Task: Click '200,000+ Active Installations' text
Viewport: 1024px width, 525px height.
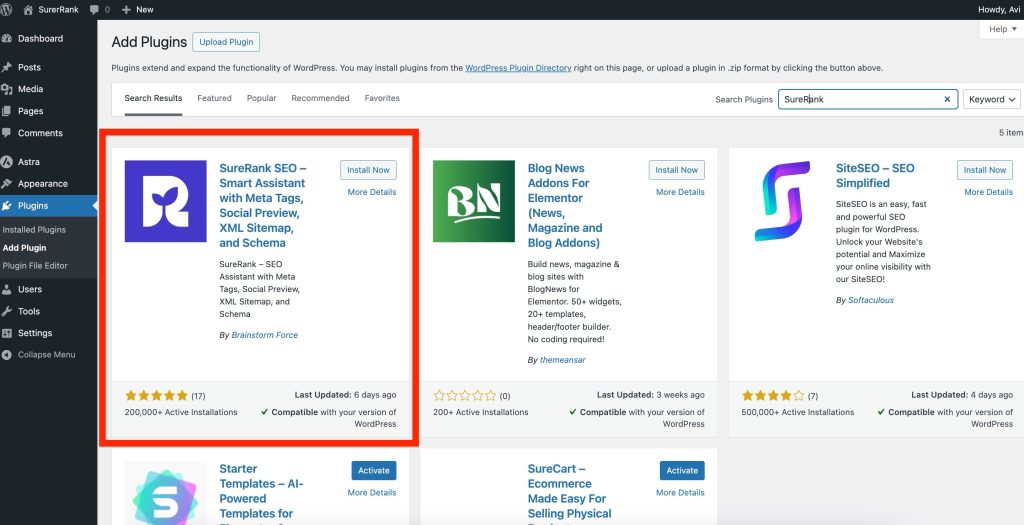Action: point(181,413)
